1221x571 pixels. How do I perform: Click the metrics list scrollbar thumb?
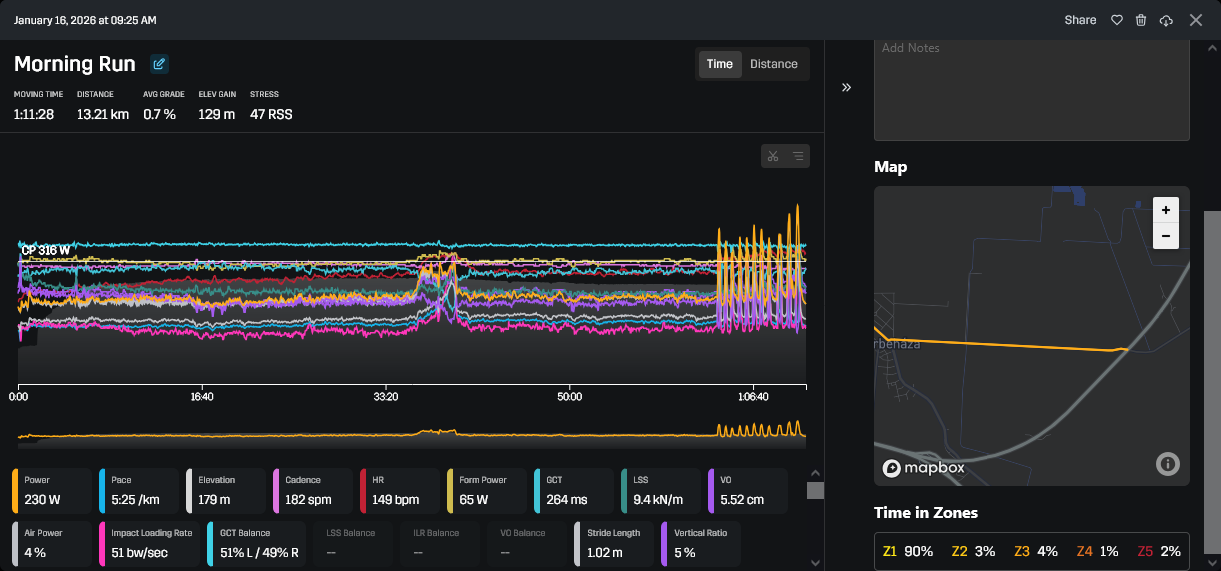coord(815,490)
